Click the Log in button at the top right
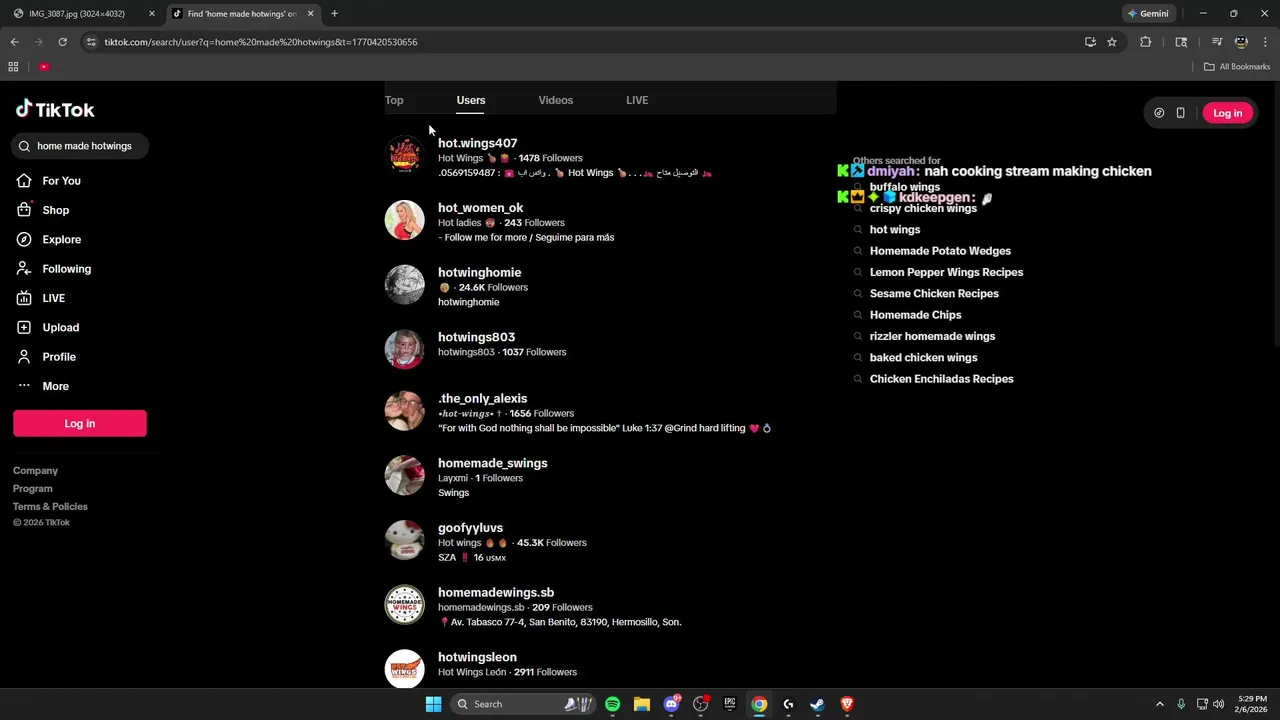Viewport: 1280px width, 720px height. [1227, 113]
